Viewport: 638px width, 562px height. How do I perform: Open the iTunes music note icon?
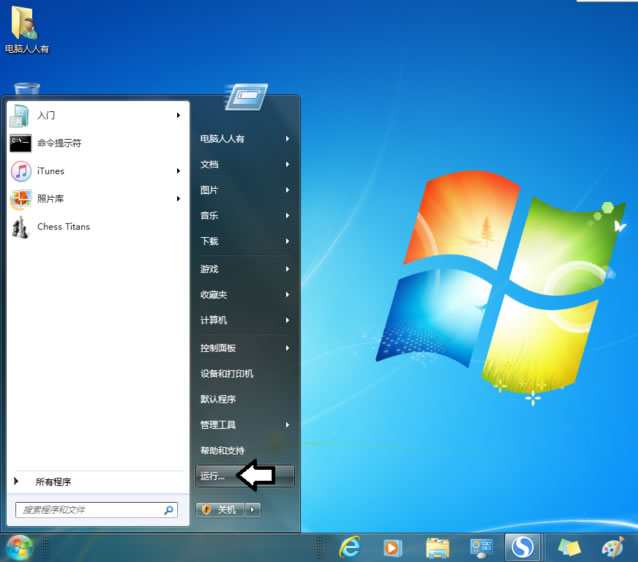21,171
